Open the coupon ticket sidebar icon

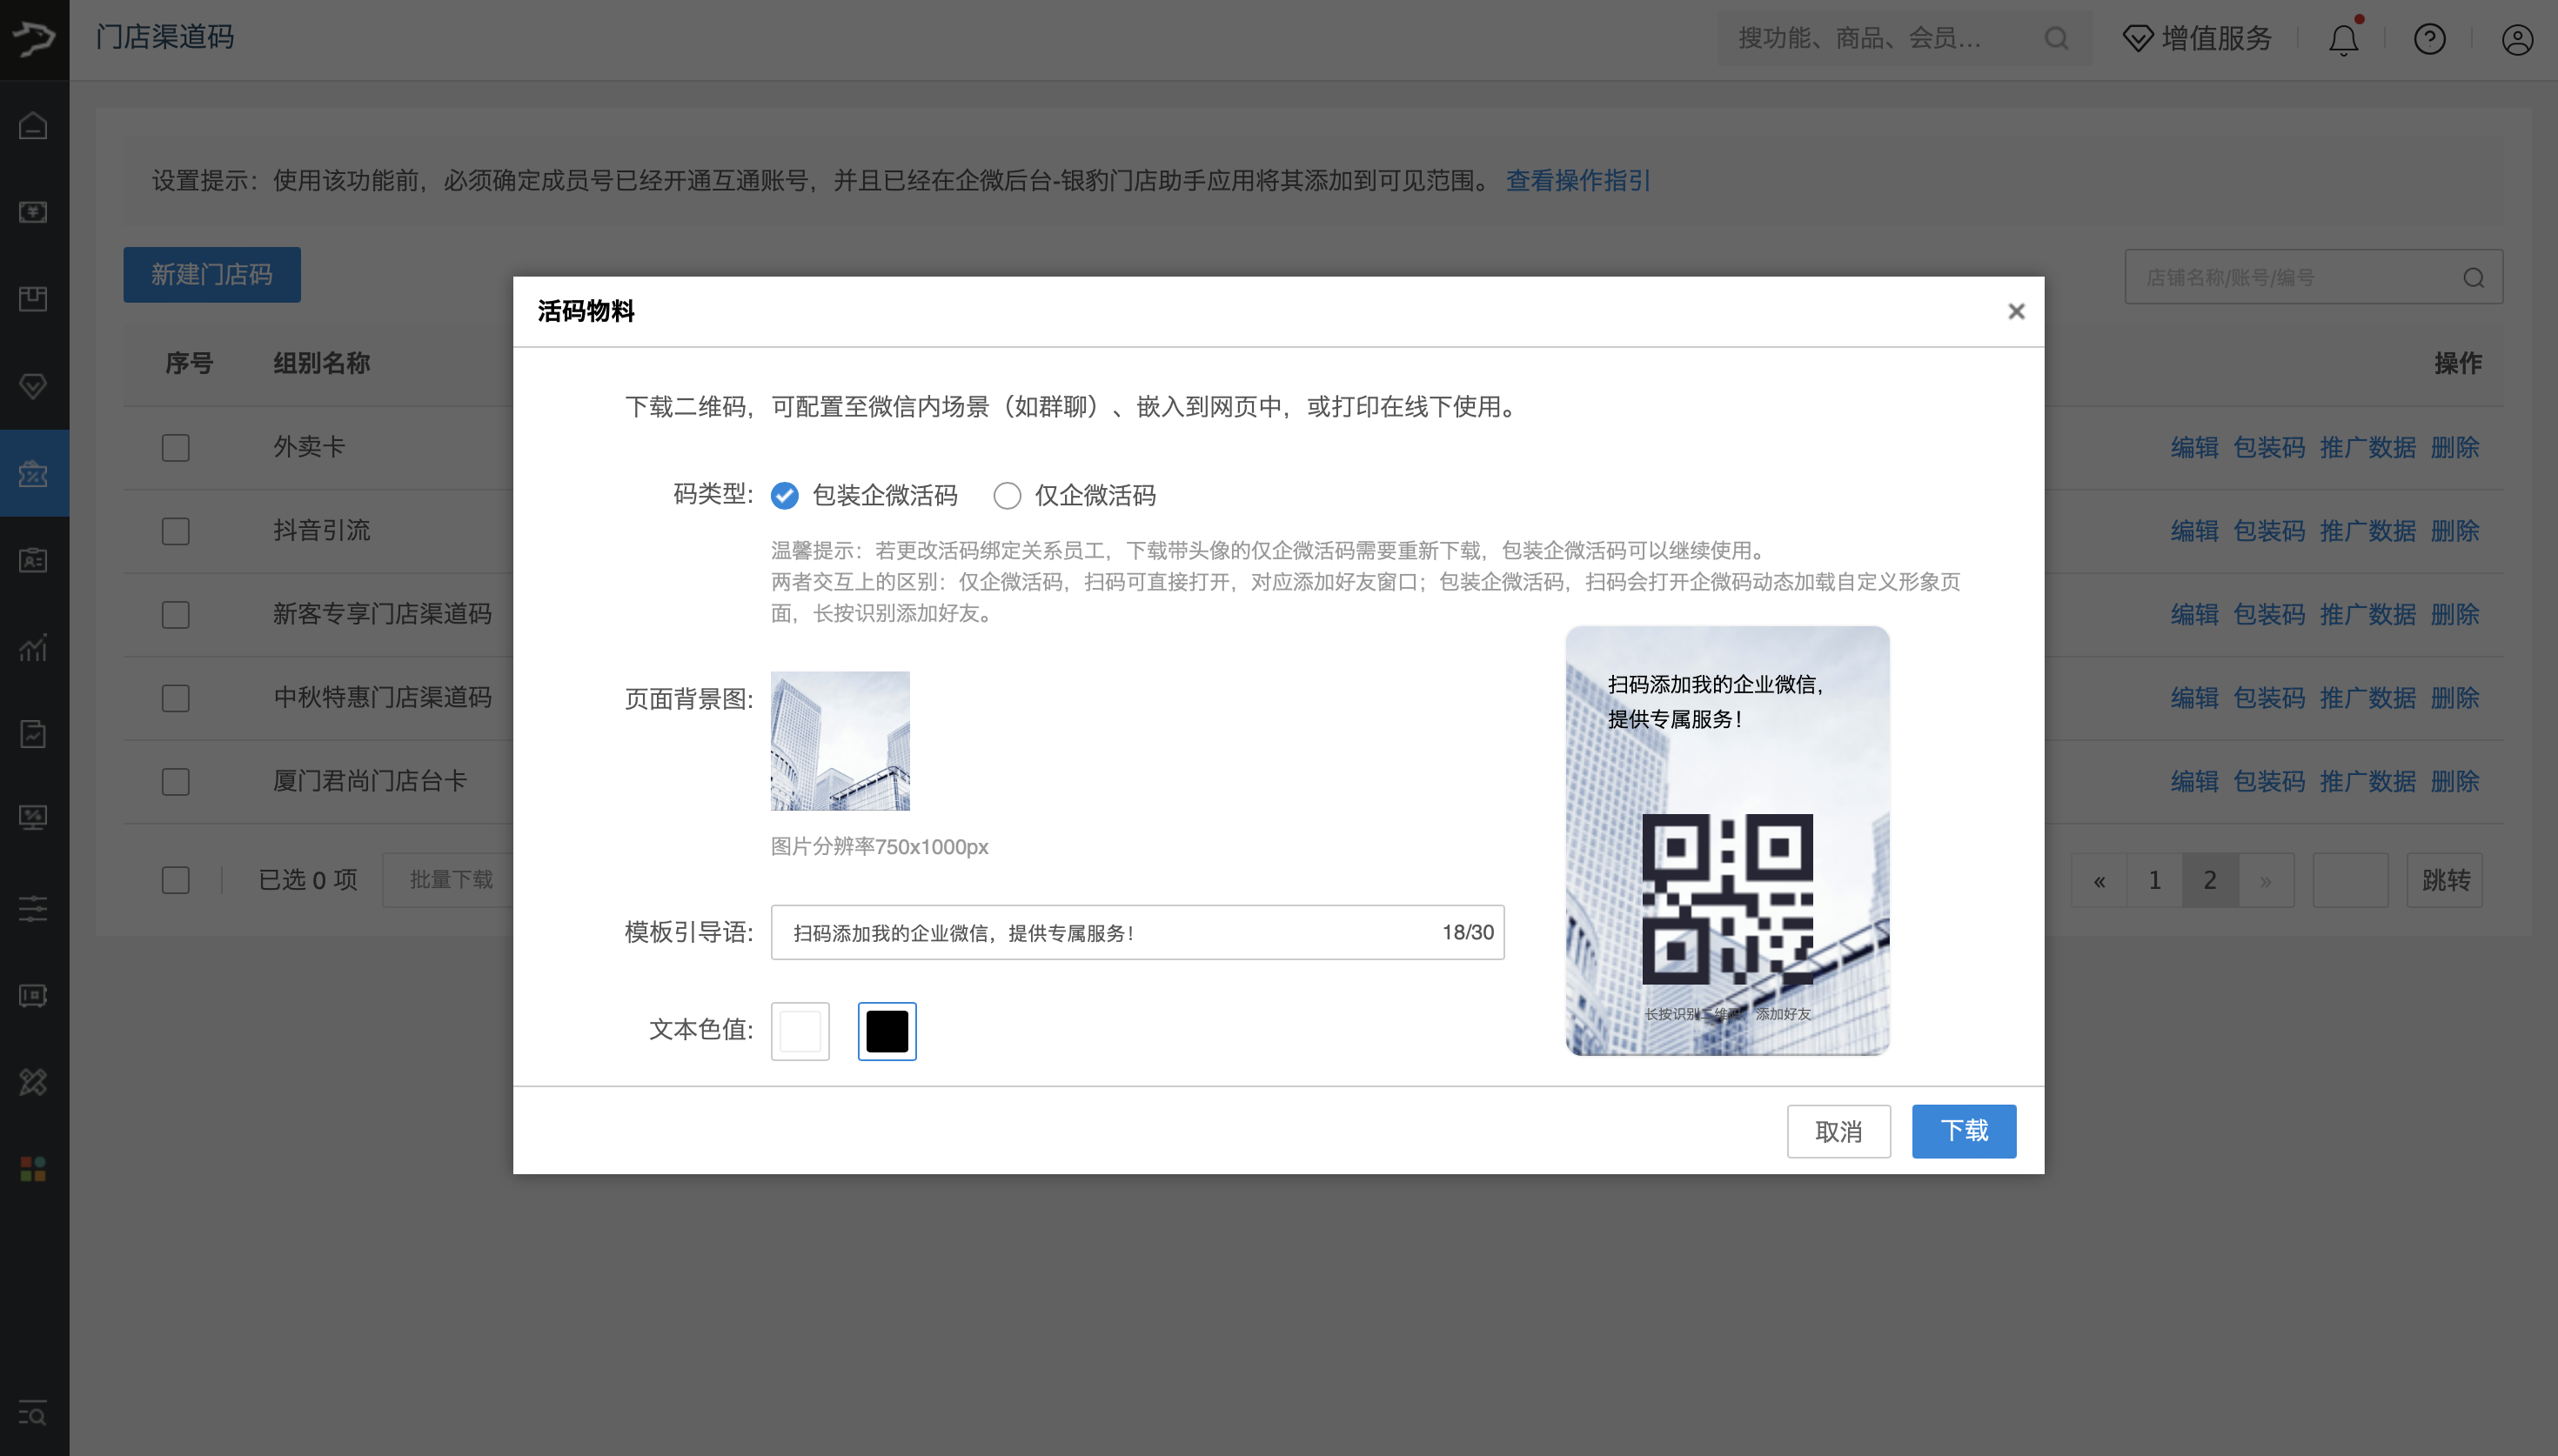[33, 995]
